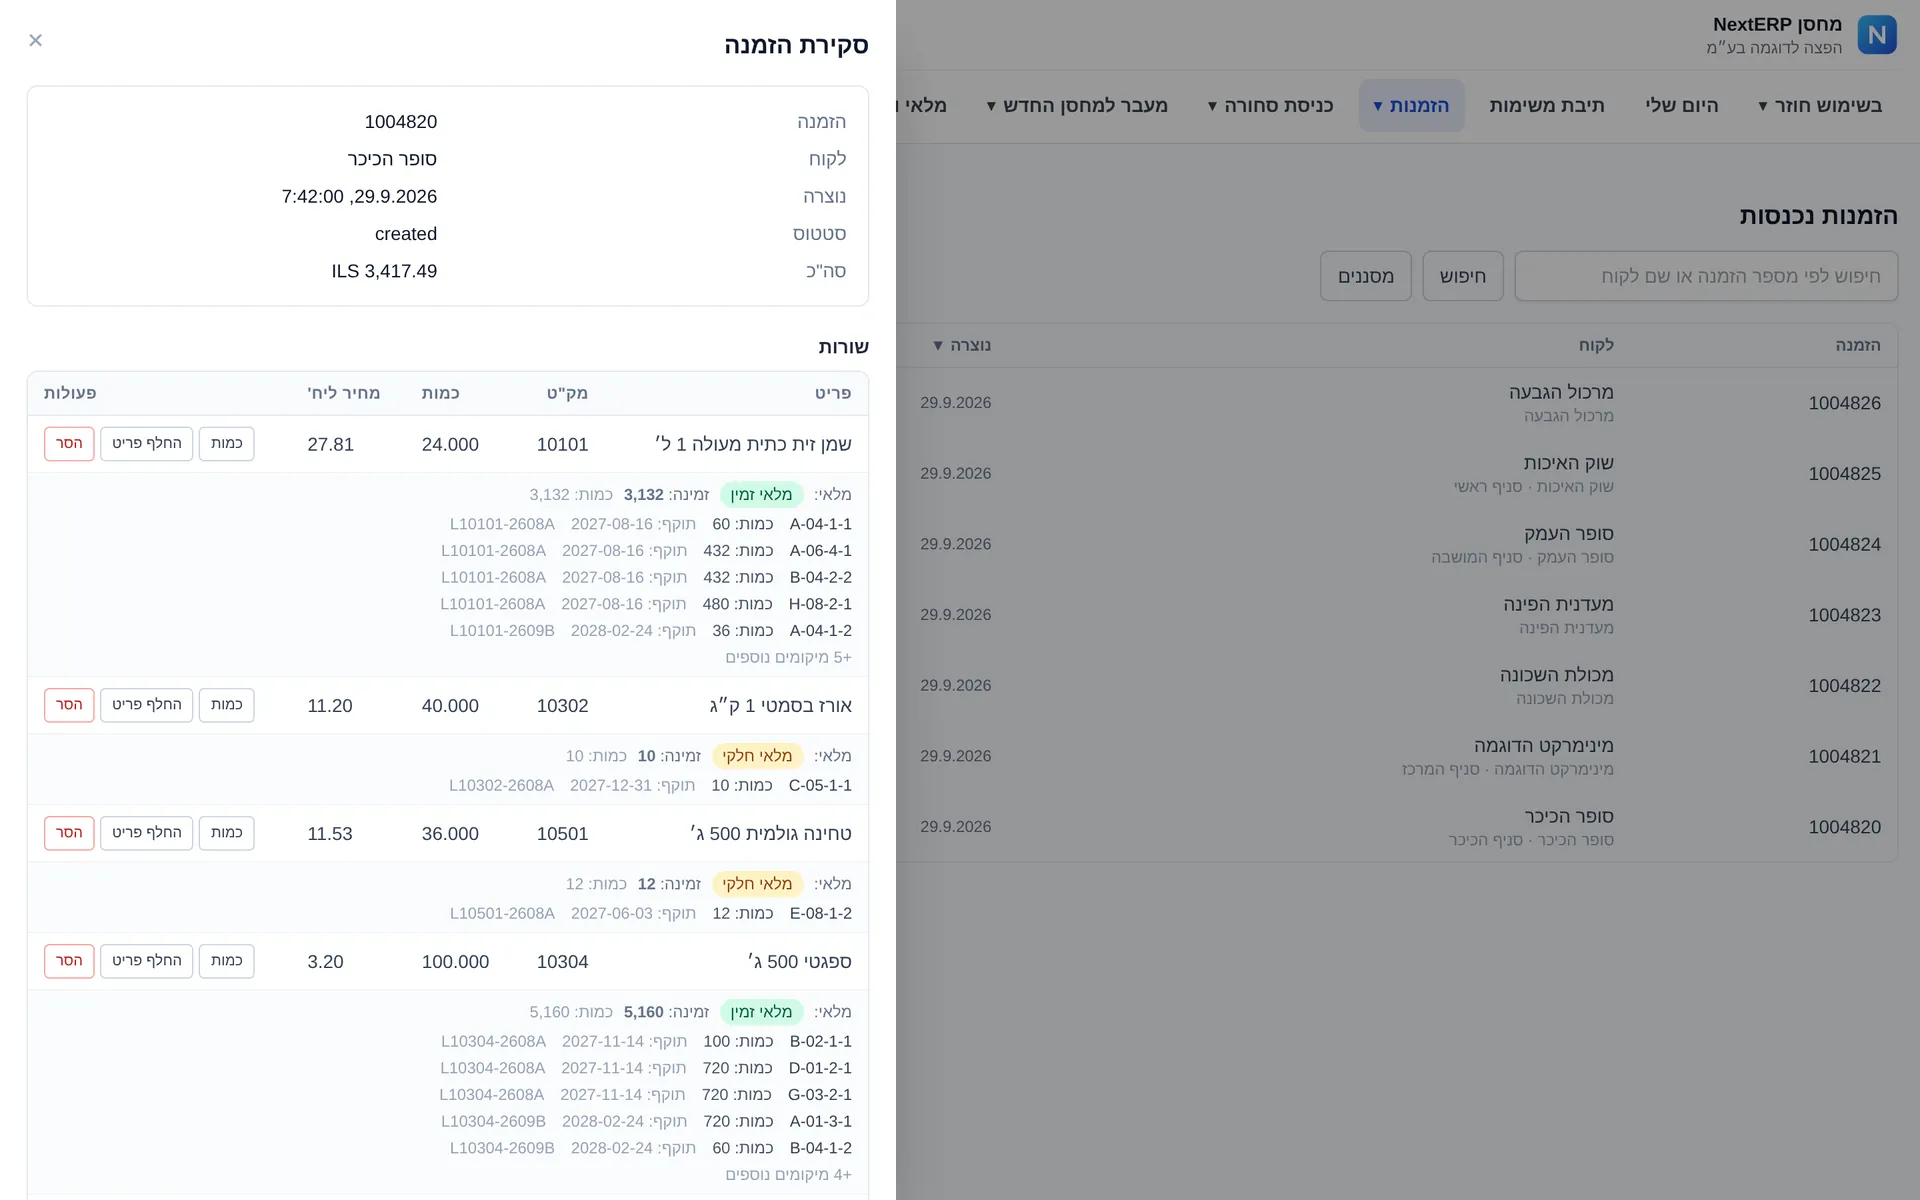The width and height of the screenshot is (1920, 1200).
Task: Replace item on tahini line 10501
Action: click(147, 833)
